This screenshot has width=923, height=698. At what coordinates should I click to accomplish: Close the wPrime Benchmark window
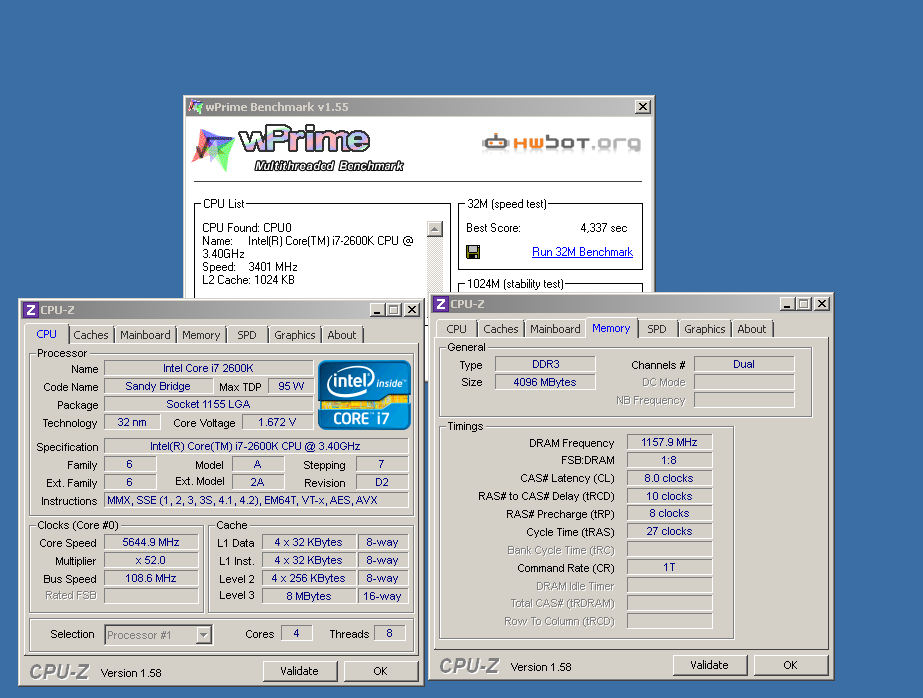pos(643,107)
